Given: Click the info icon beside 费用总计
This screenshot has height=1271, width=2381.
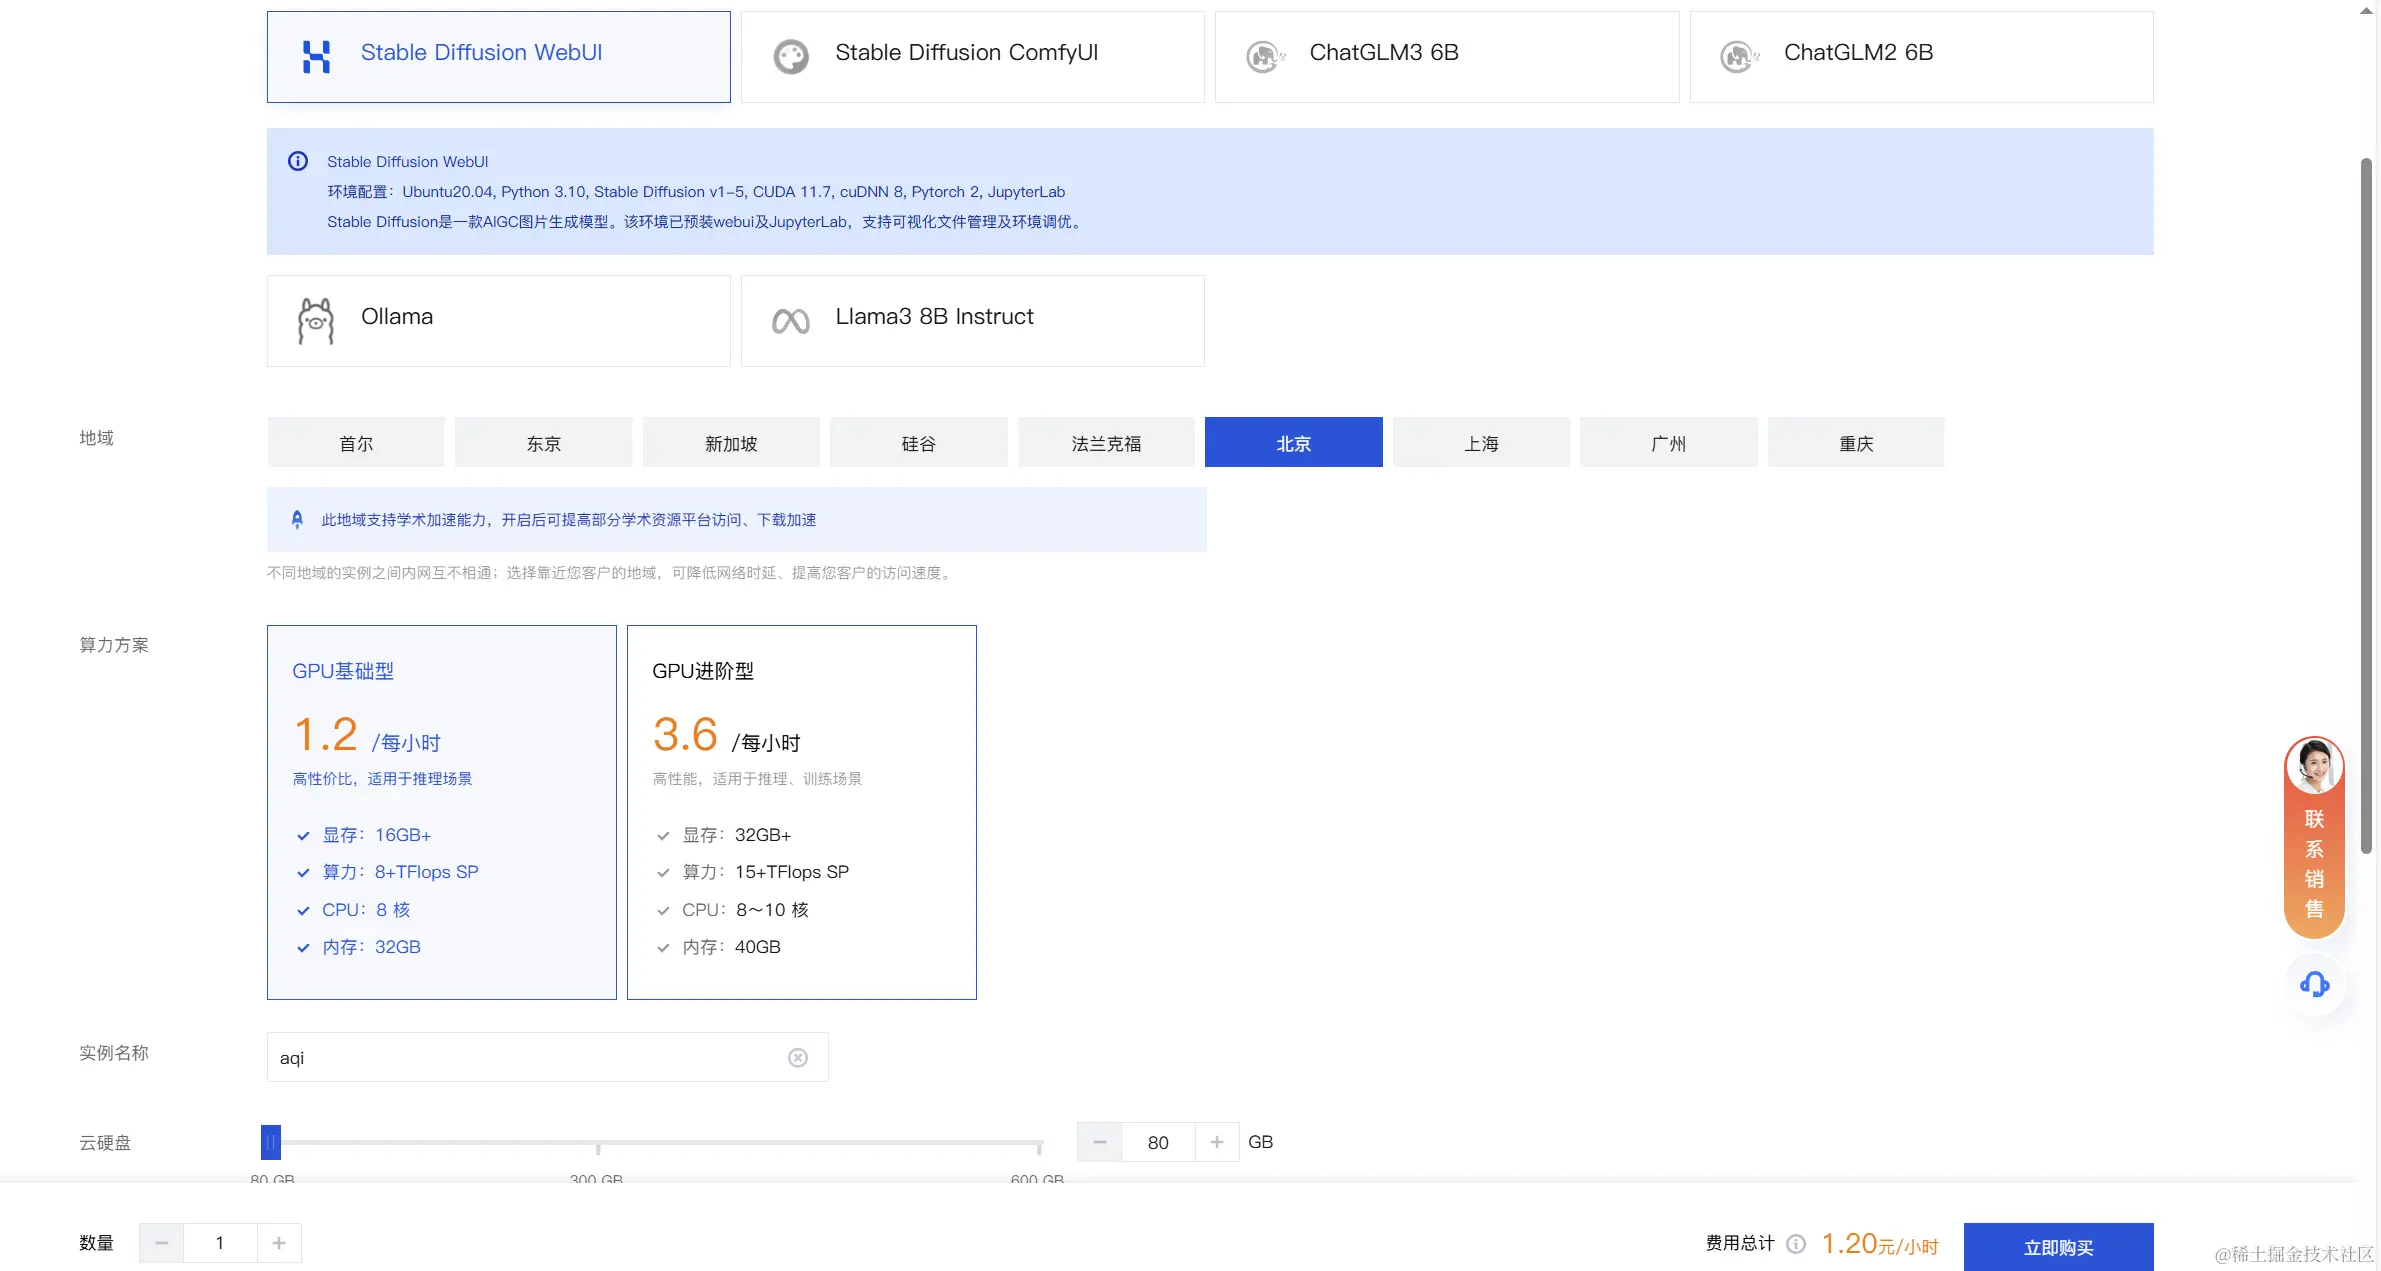Looking at the screenshot, I should click(x=1796, y=1243).
